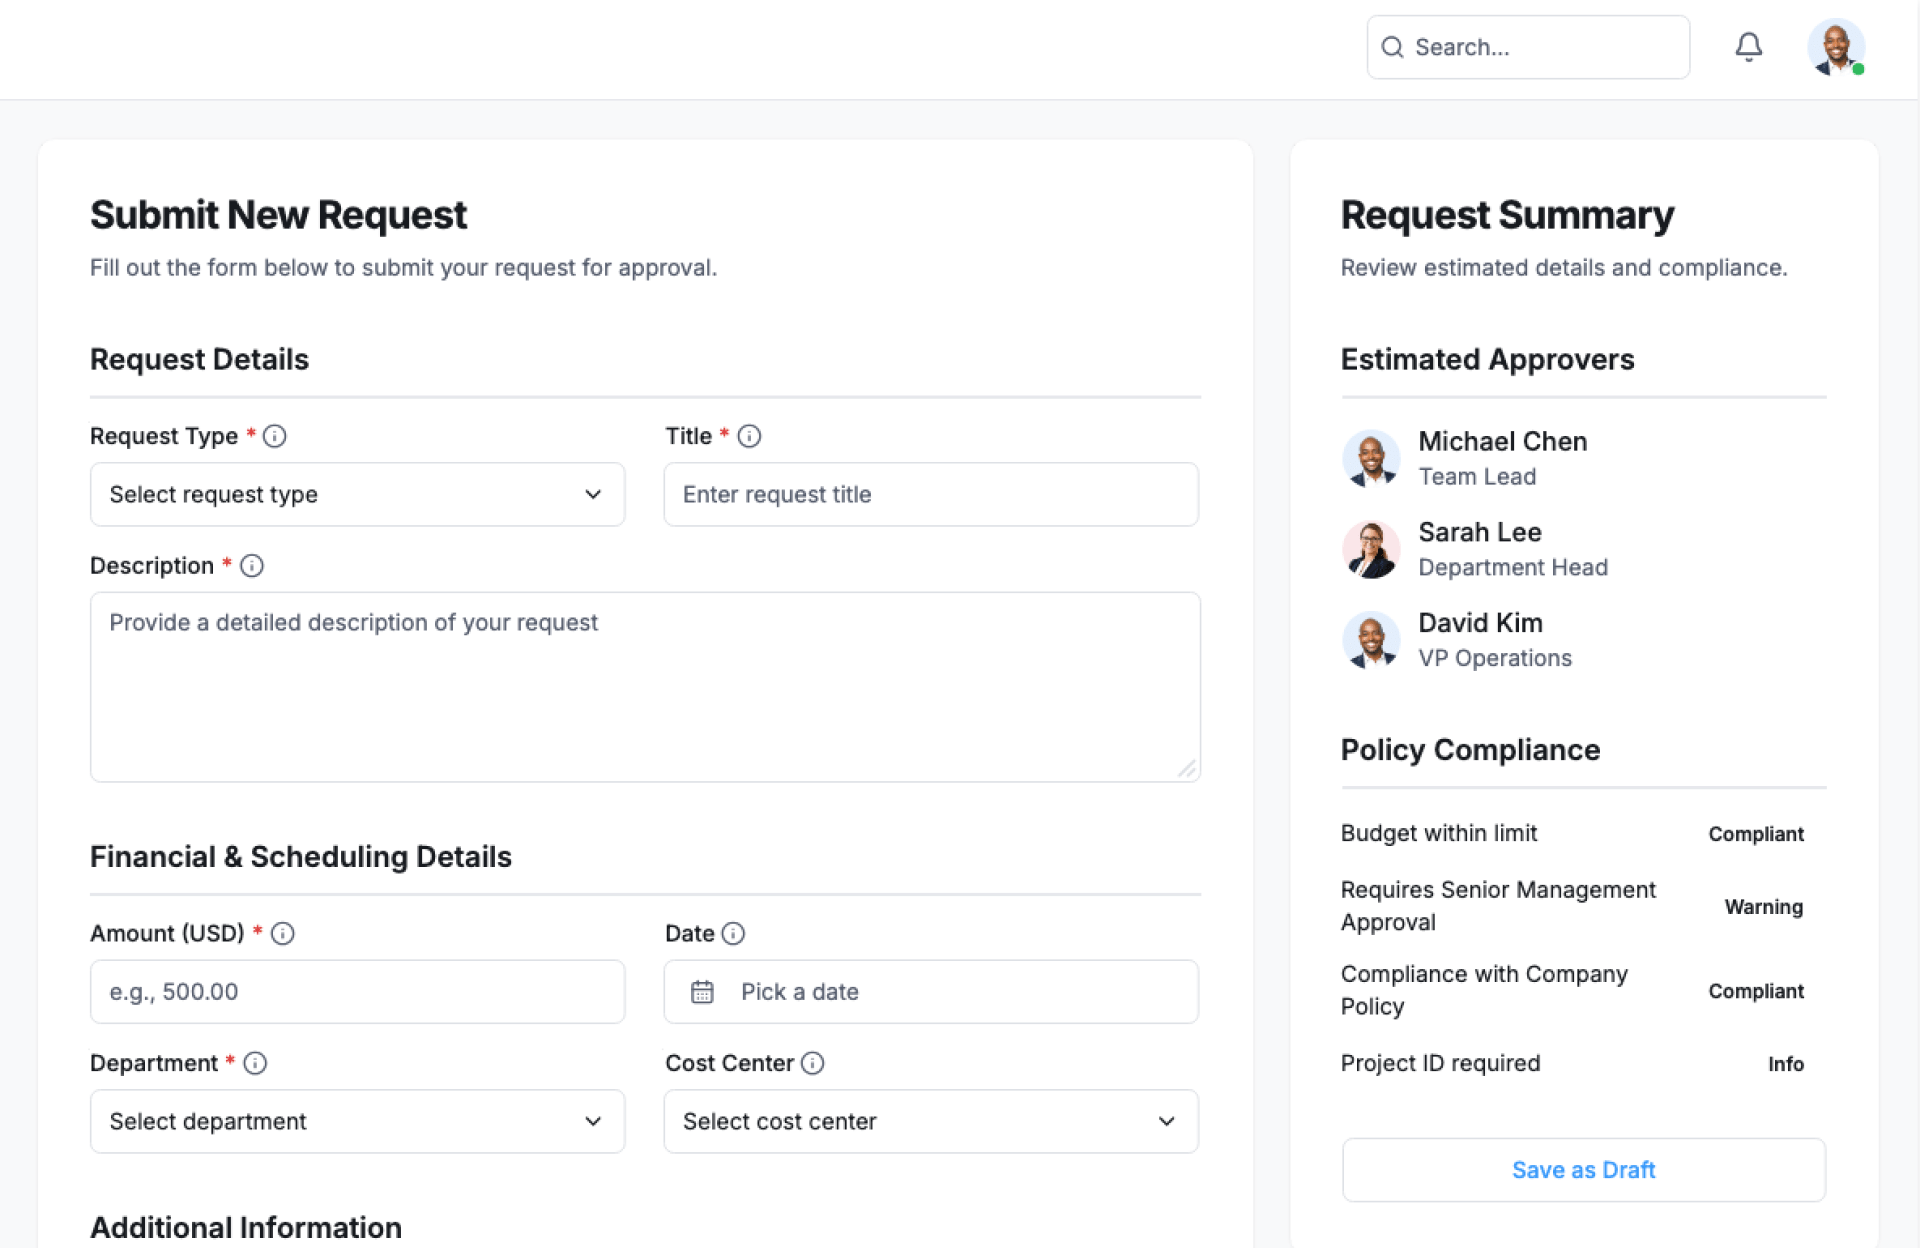Click info icon next to Request Type
The height and width of the screenshot is (1248, 1920).
click(274, 436)
